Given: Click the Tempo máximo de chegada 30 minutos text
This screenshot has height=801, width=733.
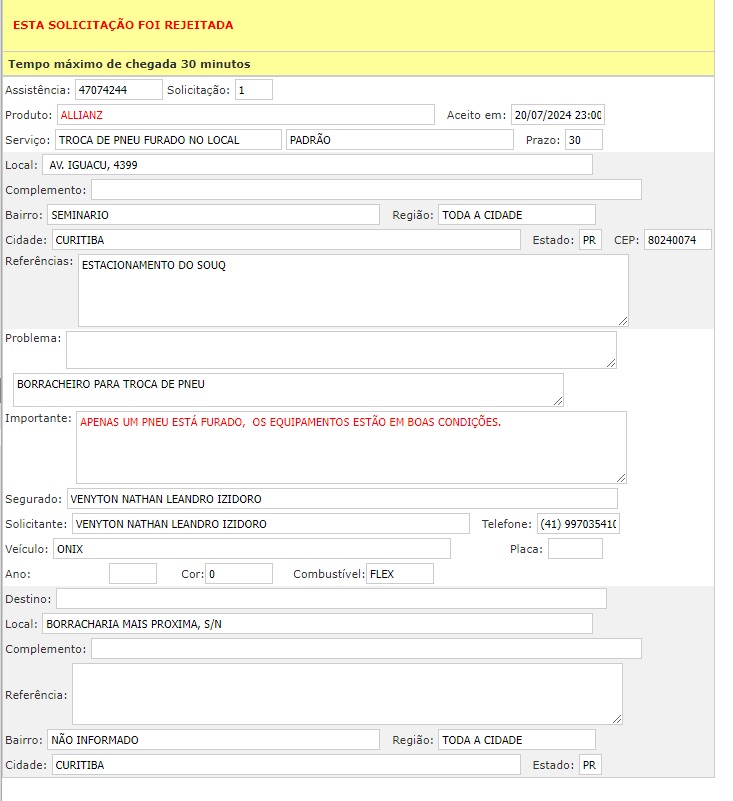Looking at the screenshot, I should 129,64.
